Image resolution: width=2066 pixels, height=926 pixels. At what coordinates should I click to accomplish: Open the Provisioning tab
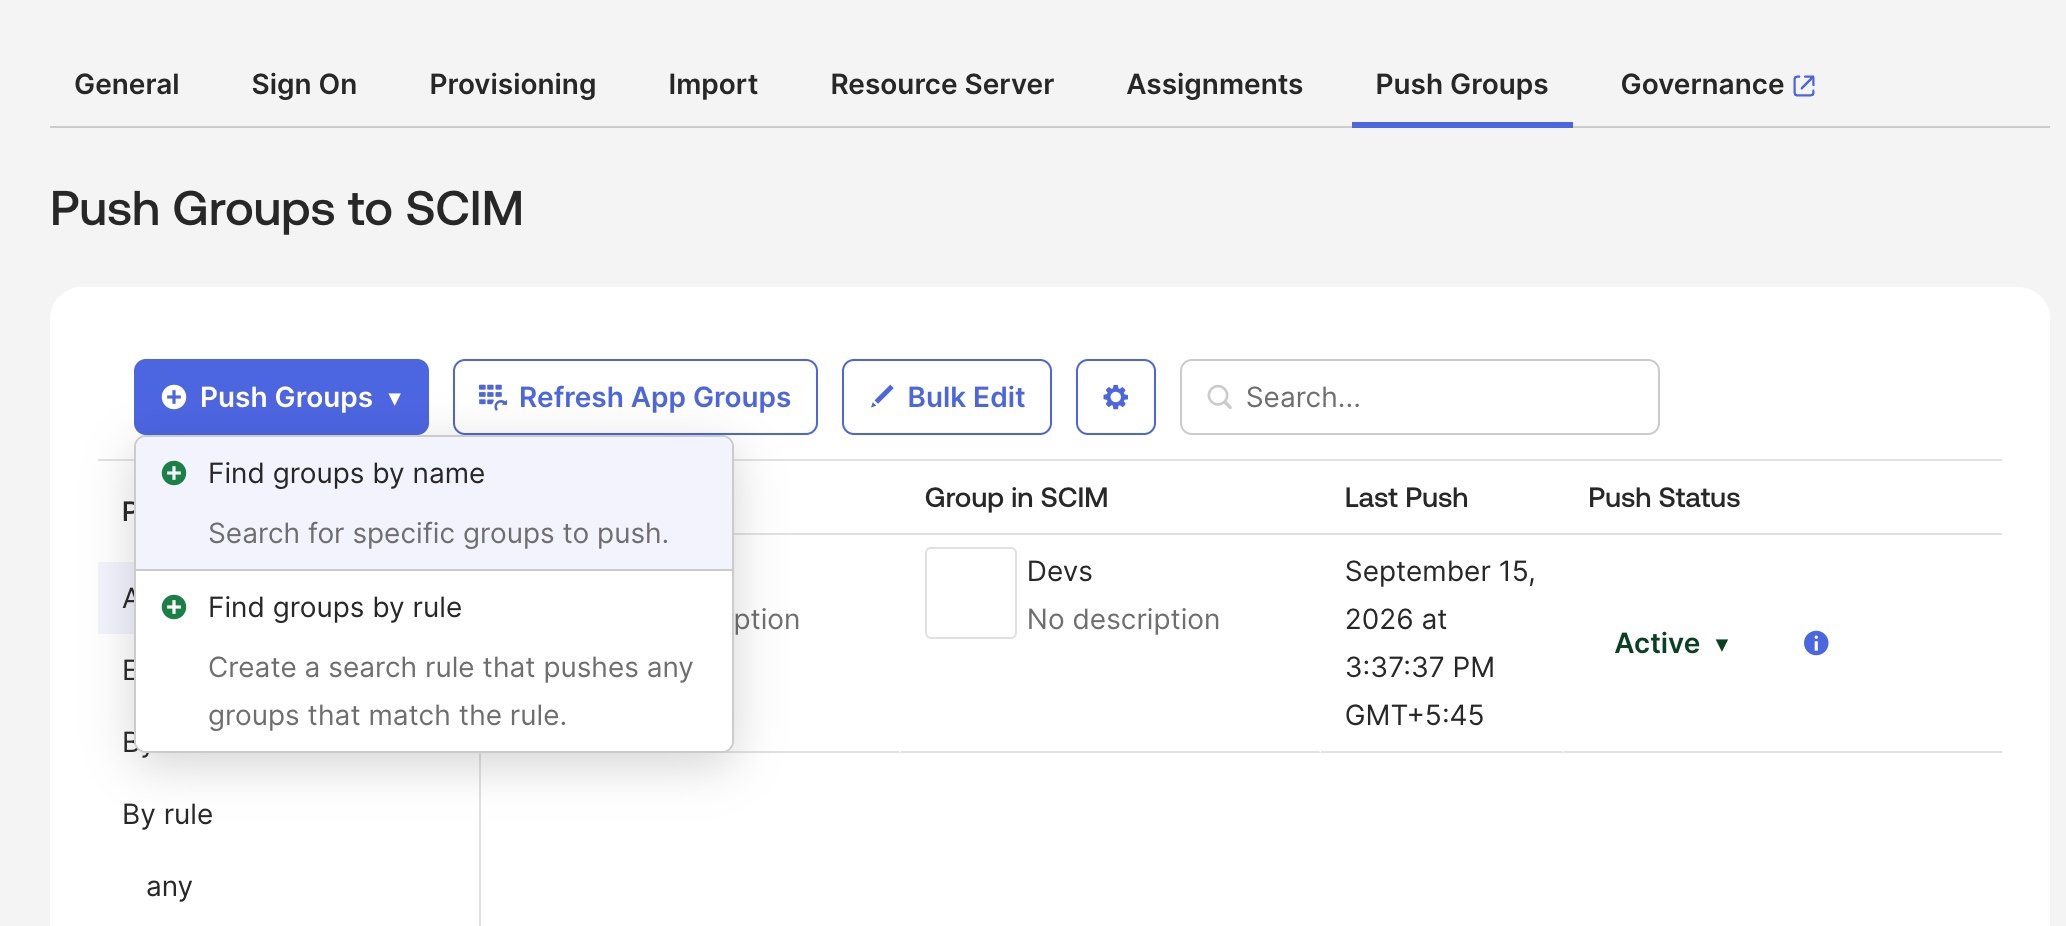pyautogui.click(x=512, y=84)
